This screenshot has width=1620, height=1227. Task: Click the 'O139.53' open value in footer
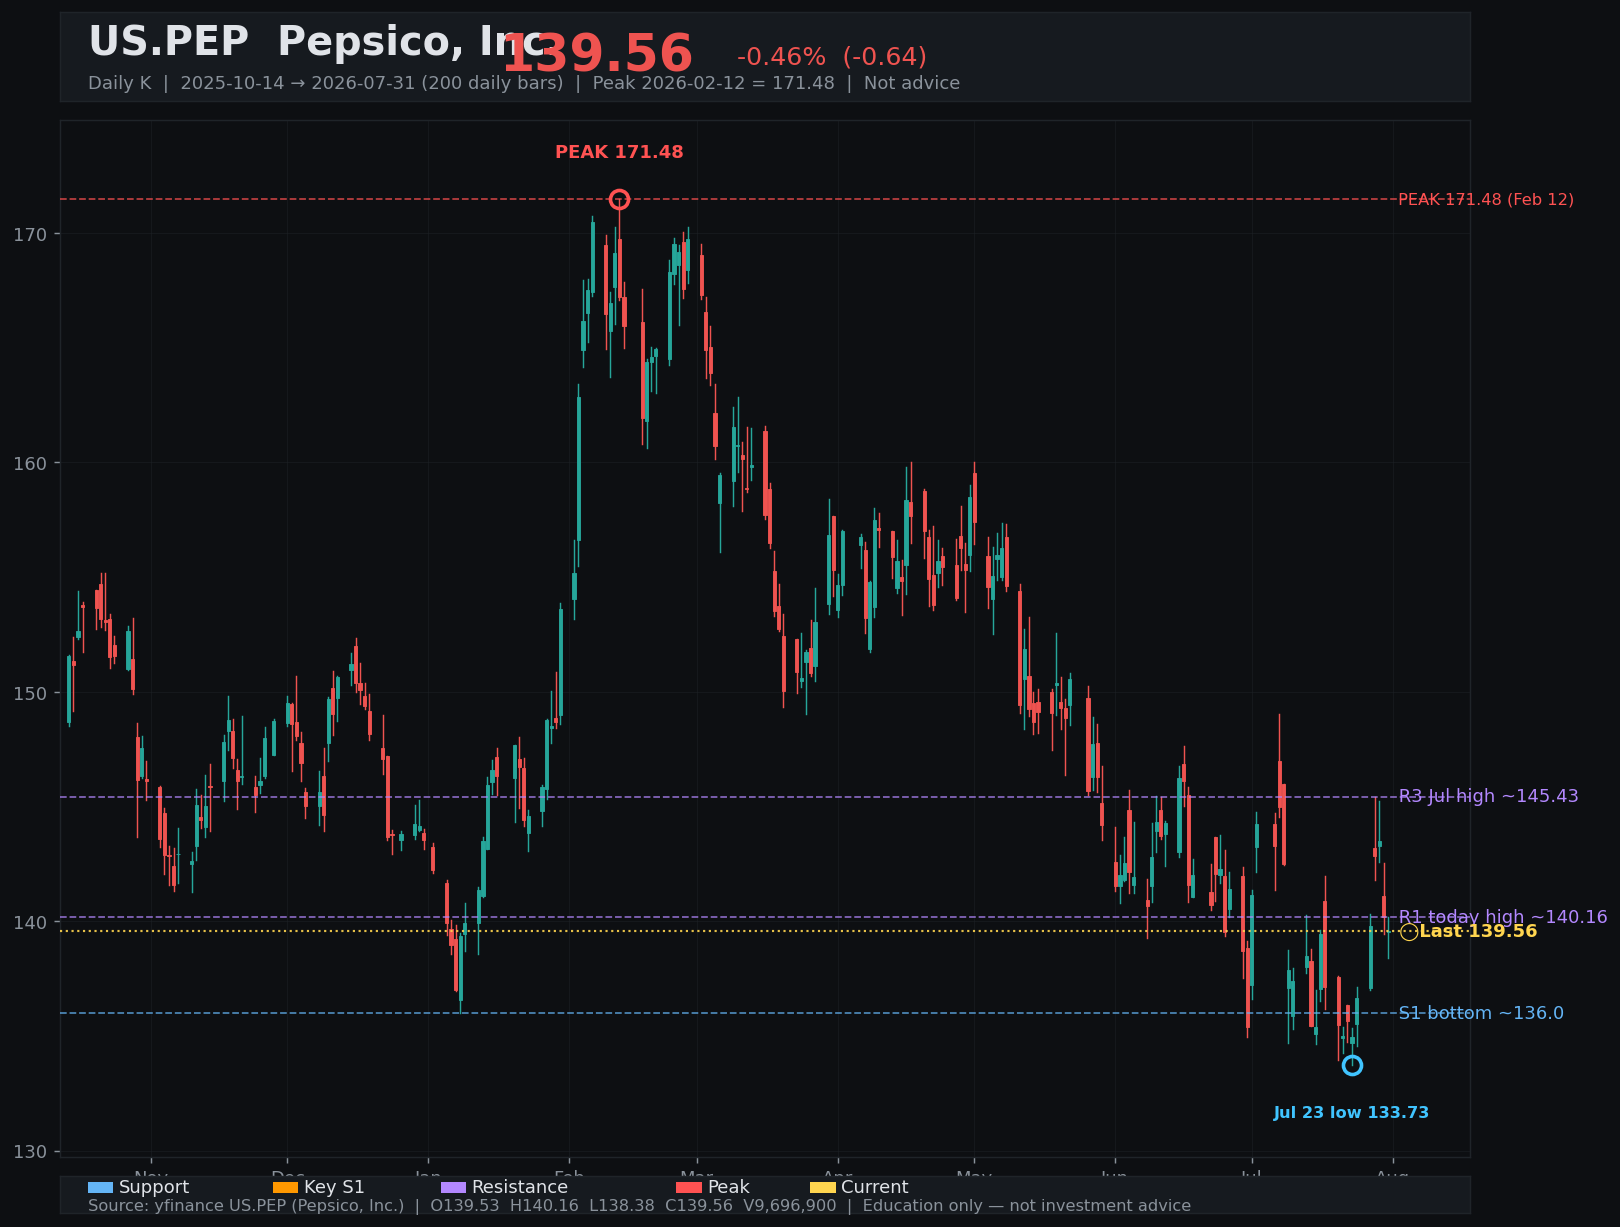point(466,1206)
